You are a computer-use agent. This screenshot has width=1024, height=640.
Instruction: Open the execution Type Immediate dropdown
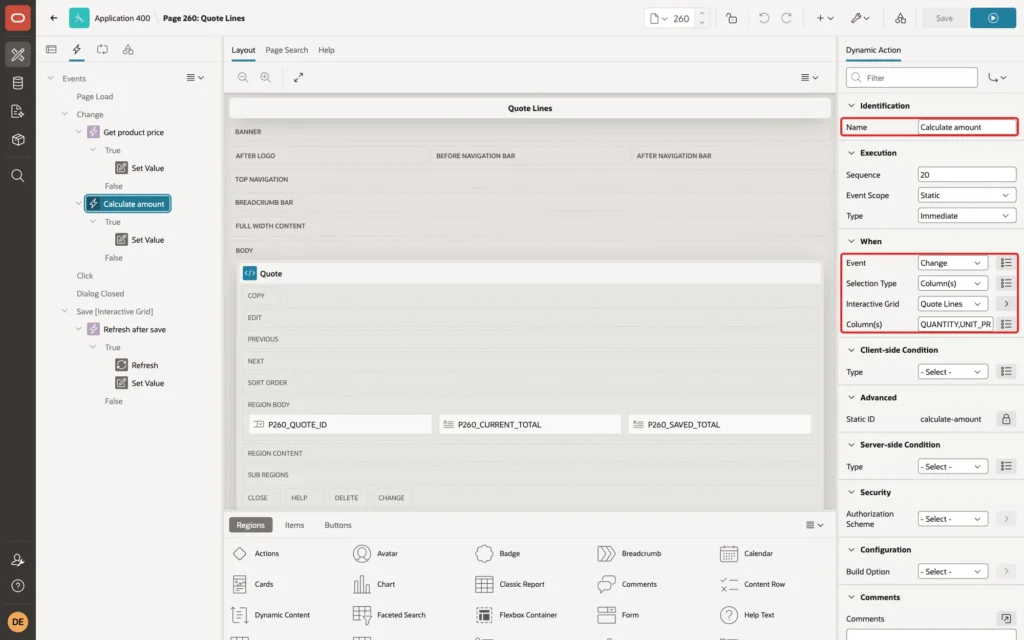967,216
